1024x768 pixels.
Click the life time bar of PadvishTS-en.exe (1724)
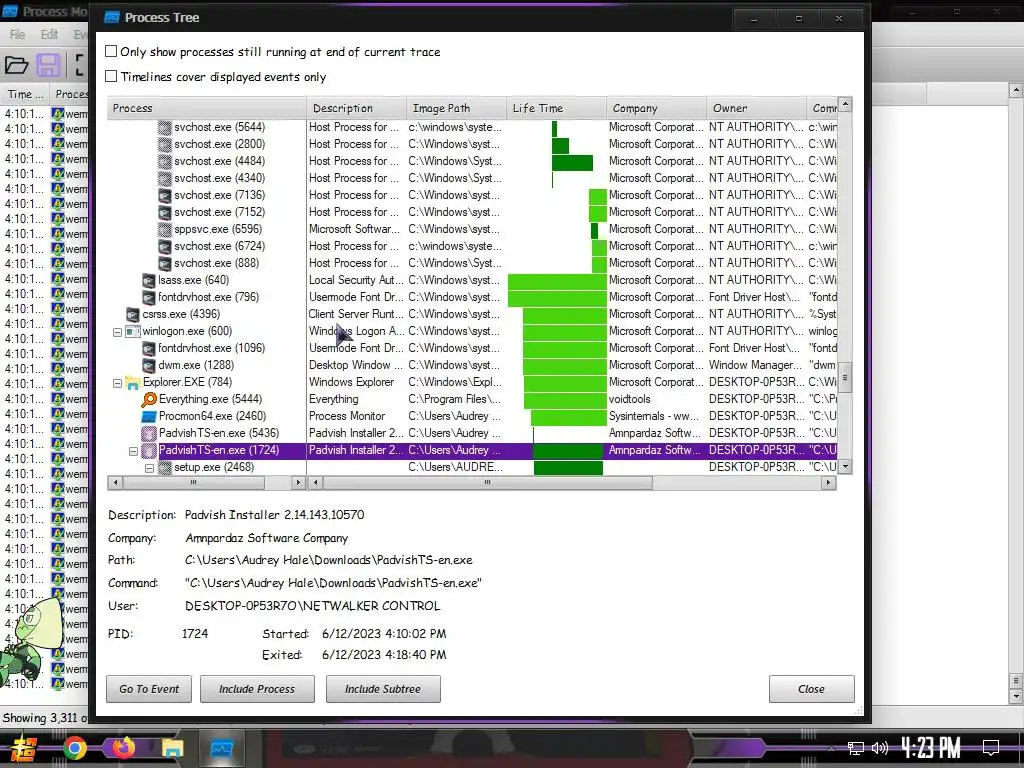point(568,450)
